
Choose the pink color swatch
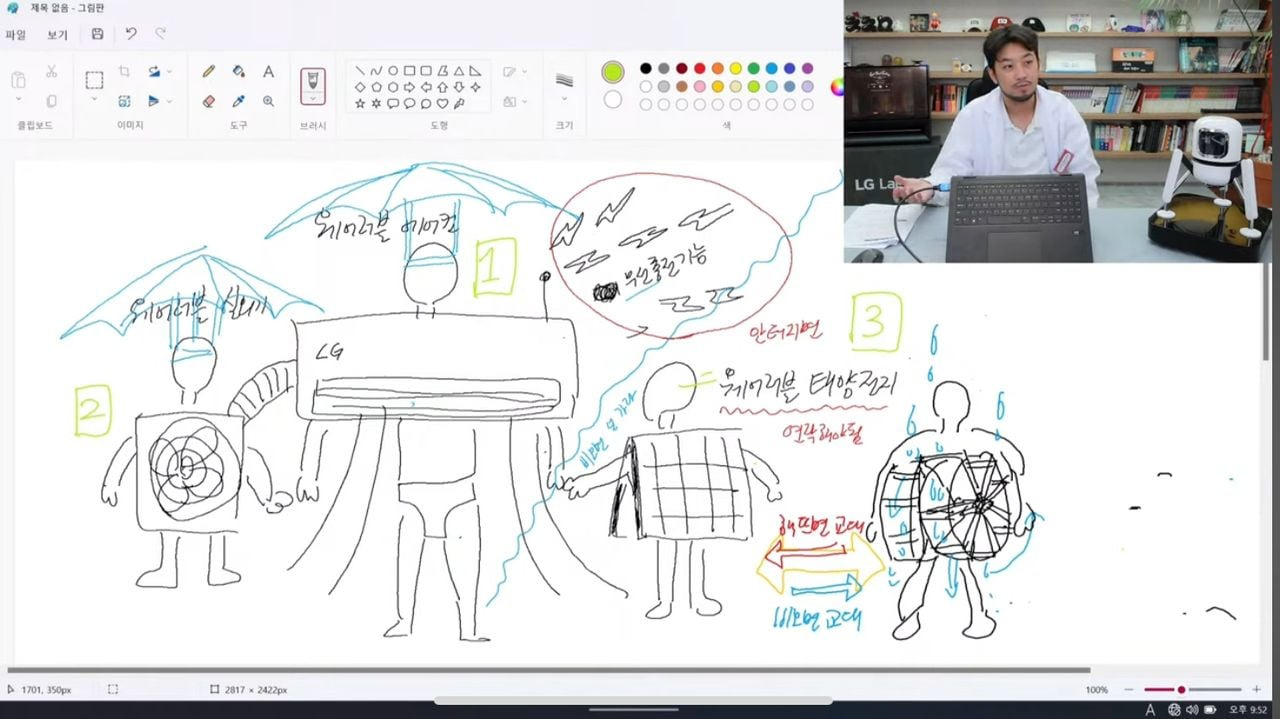700,86
